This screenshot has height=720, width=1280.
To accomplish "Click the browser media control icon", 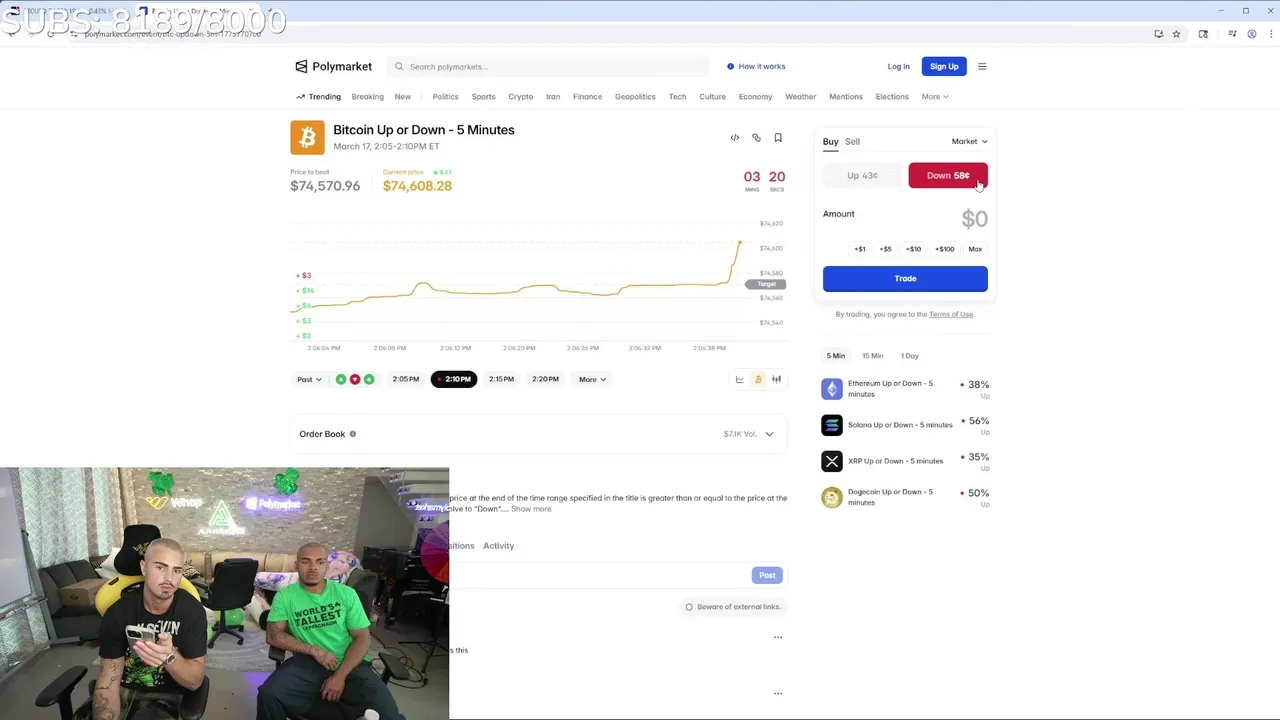I will pos(1231,34).
